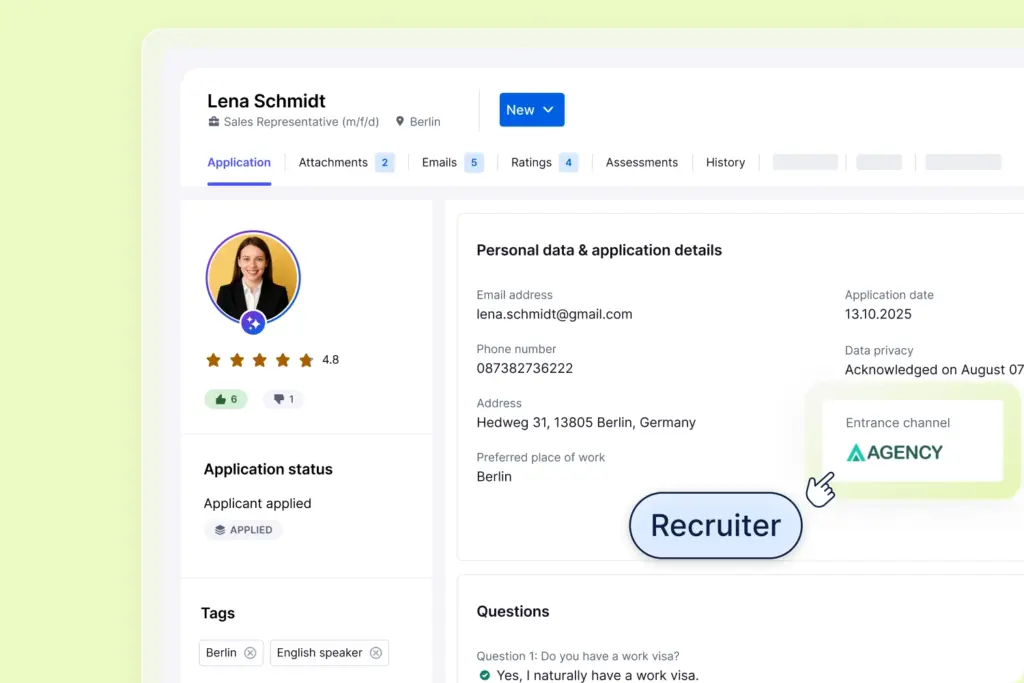The height and width of the screenshot is (683, 1024).
Task: Click the AI sparkle badge on profile photo
Action: pos(253,323)
